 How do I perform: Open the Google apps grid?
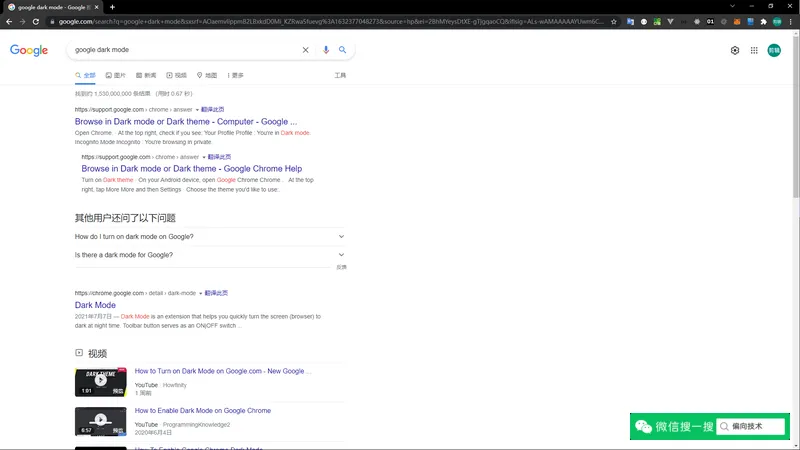pyautogui.click(x=754, y=50)
